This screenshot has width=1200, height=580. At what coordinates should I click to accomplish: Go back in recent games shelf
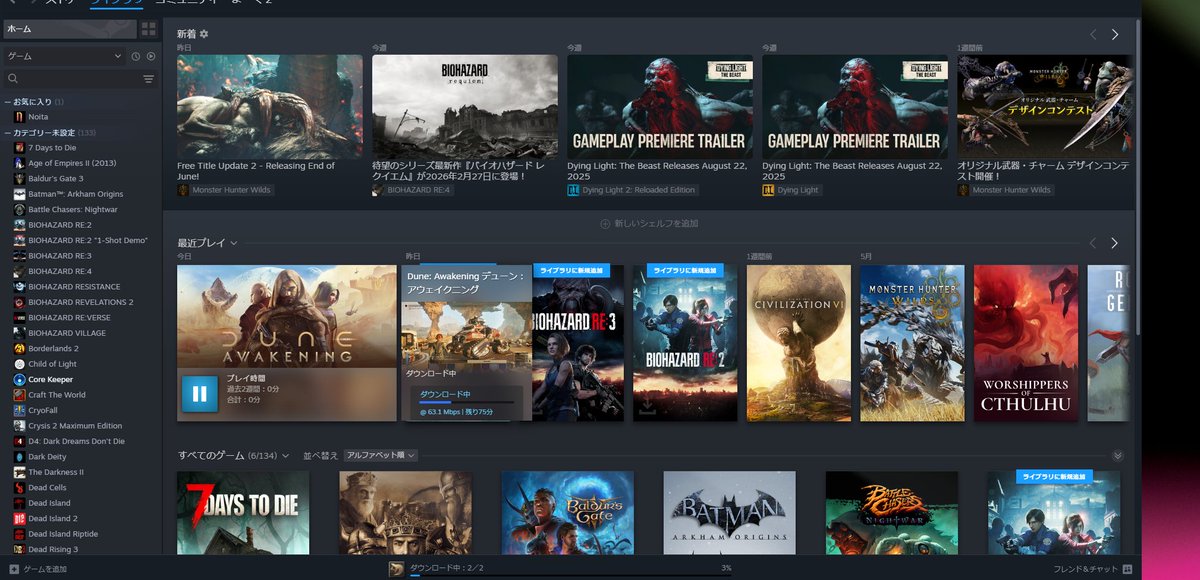tap(1093, 243)
